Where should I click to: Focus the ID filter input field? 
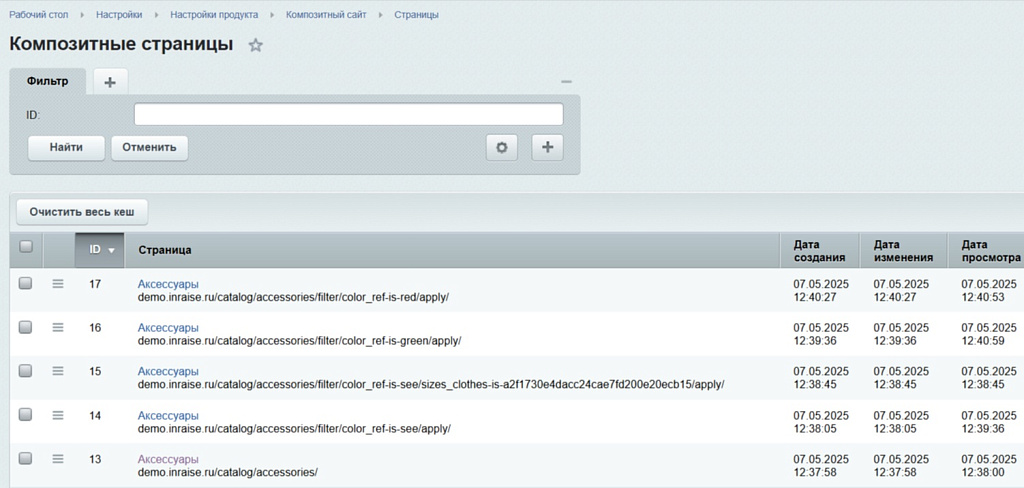pyautogui.click(x=348, y=115)
